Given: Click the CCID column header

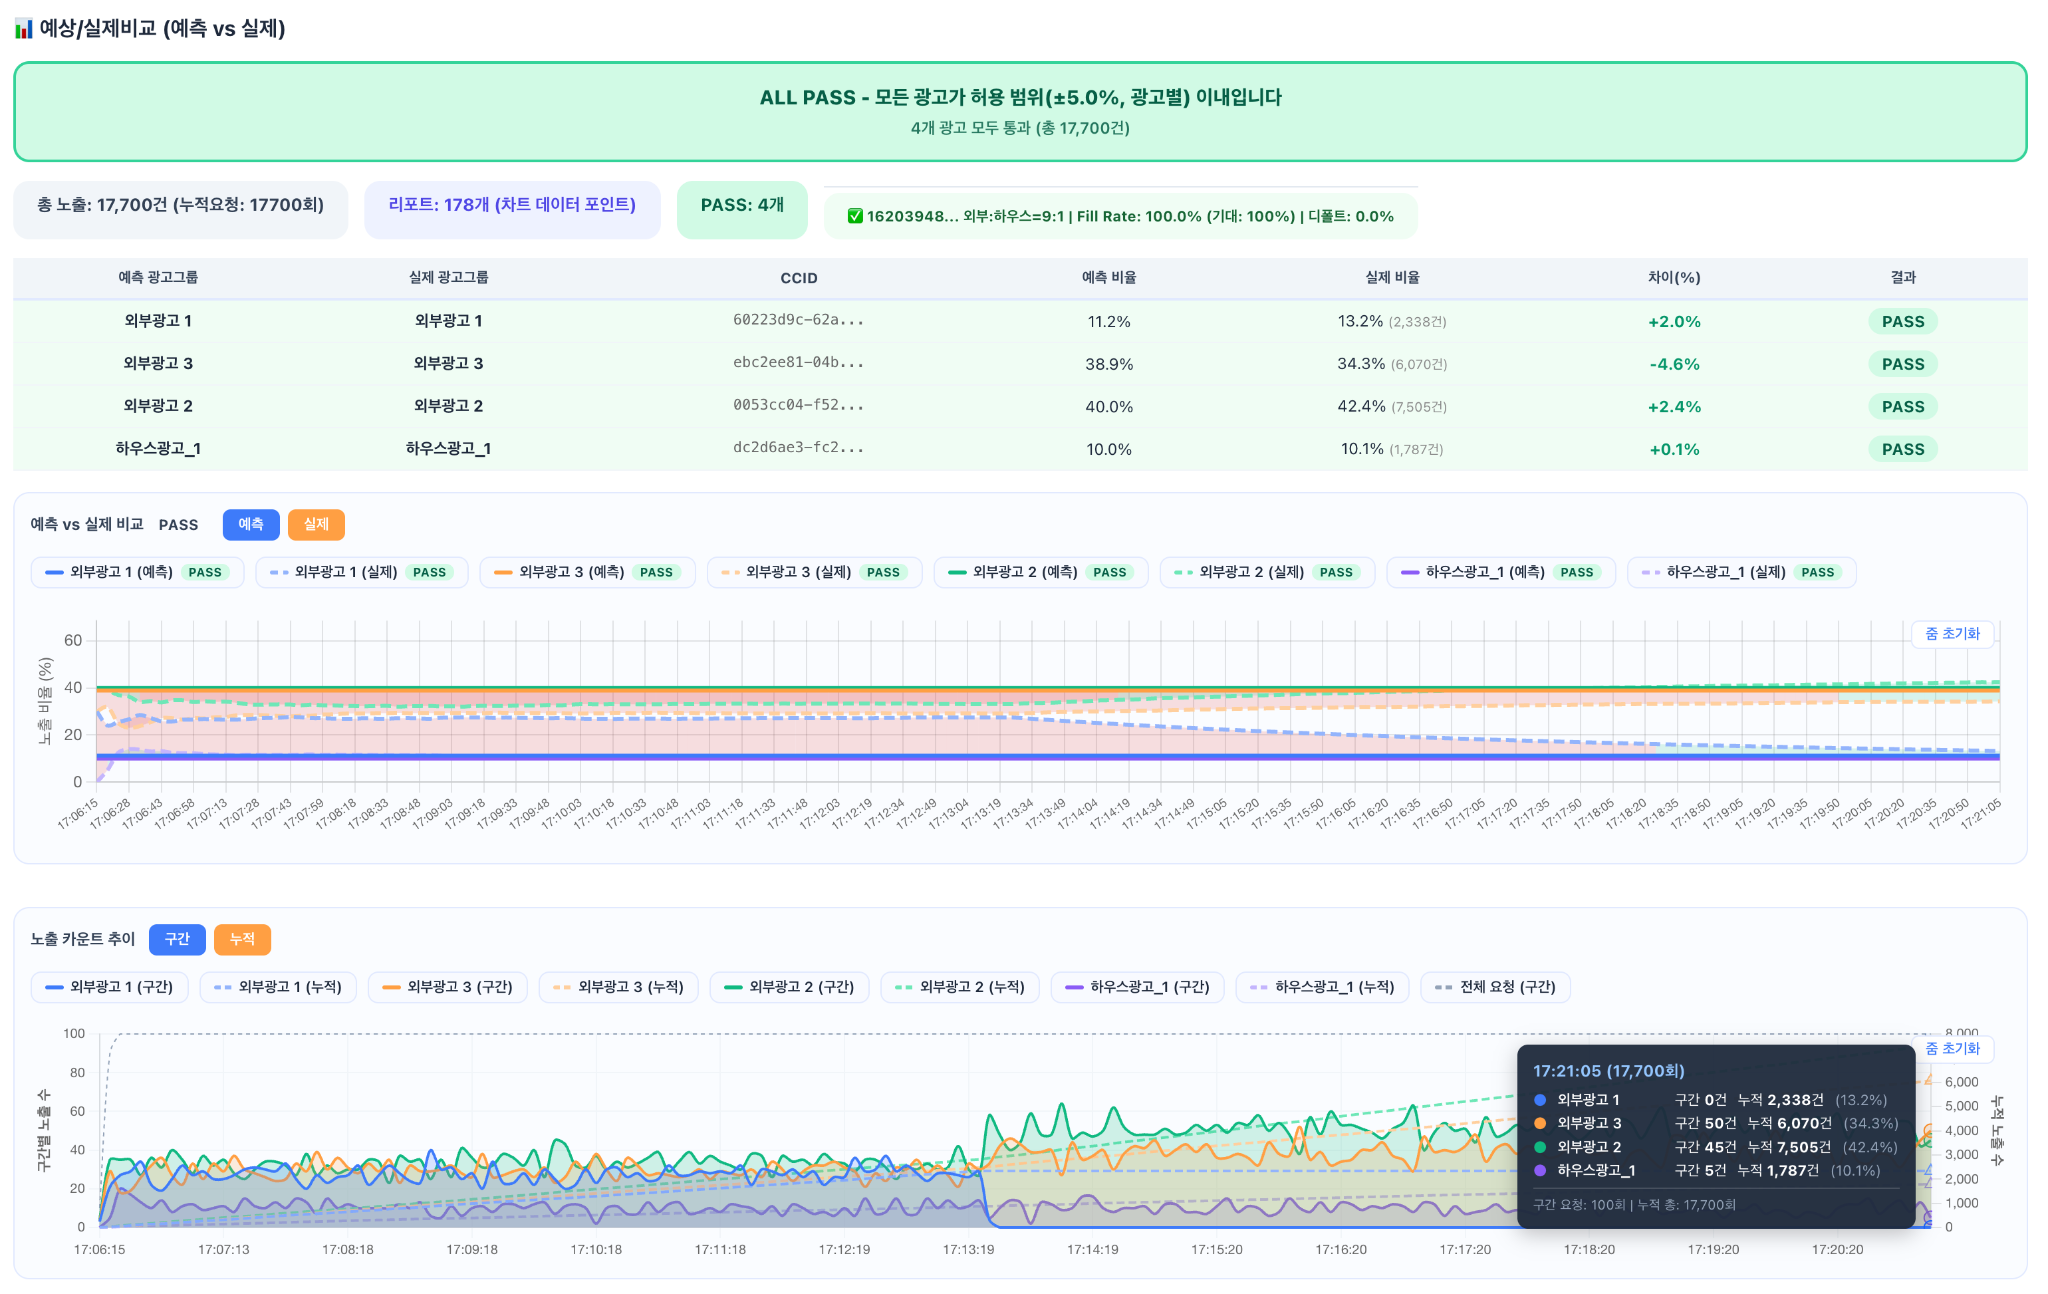Looking at the screenshot, I should point(799,278).
